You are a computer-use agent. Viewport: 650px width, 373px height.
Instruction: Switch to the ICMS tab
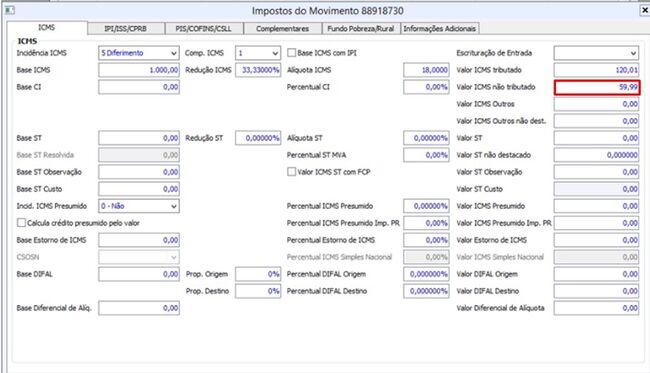click(x=47, y=28)
